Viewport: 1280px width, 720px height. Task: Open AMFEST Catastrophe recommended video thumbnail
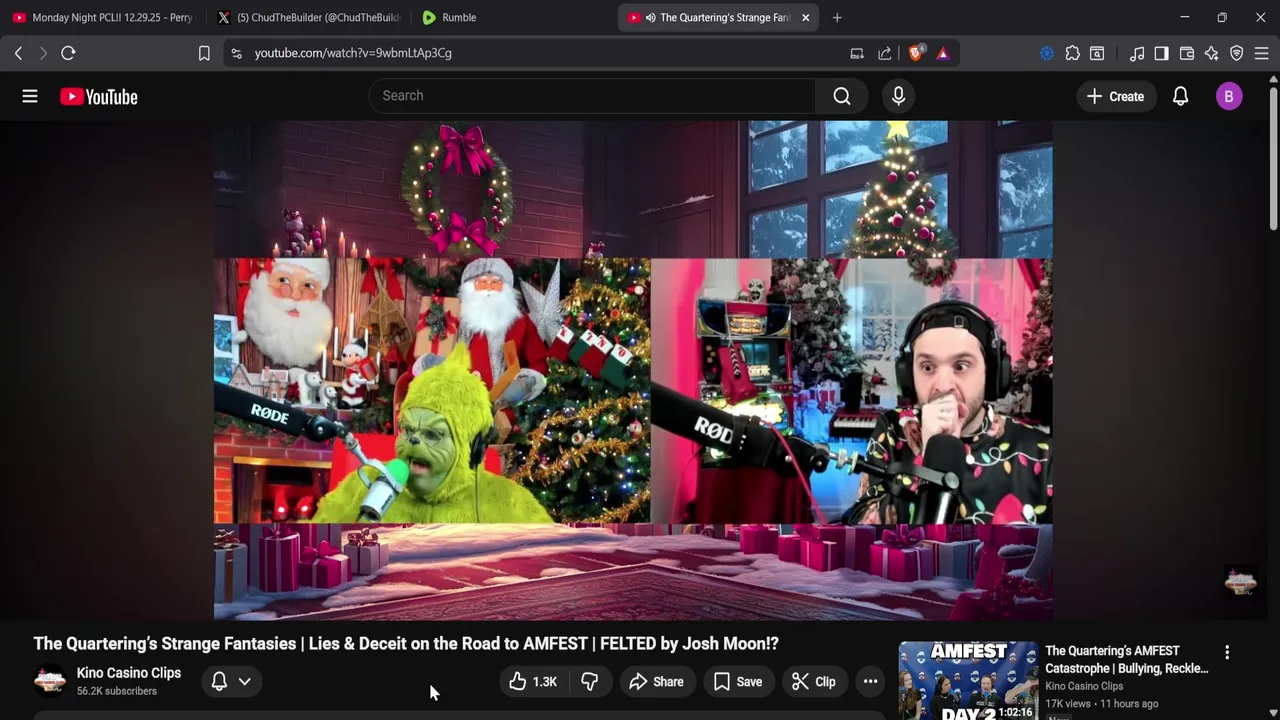pos(968,681)
